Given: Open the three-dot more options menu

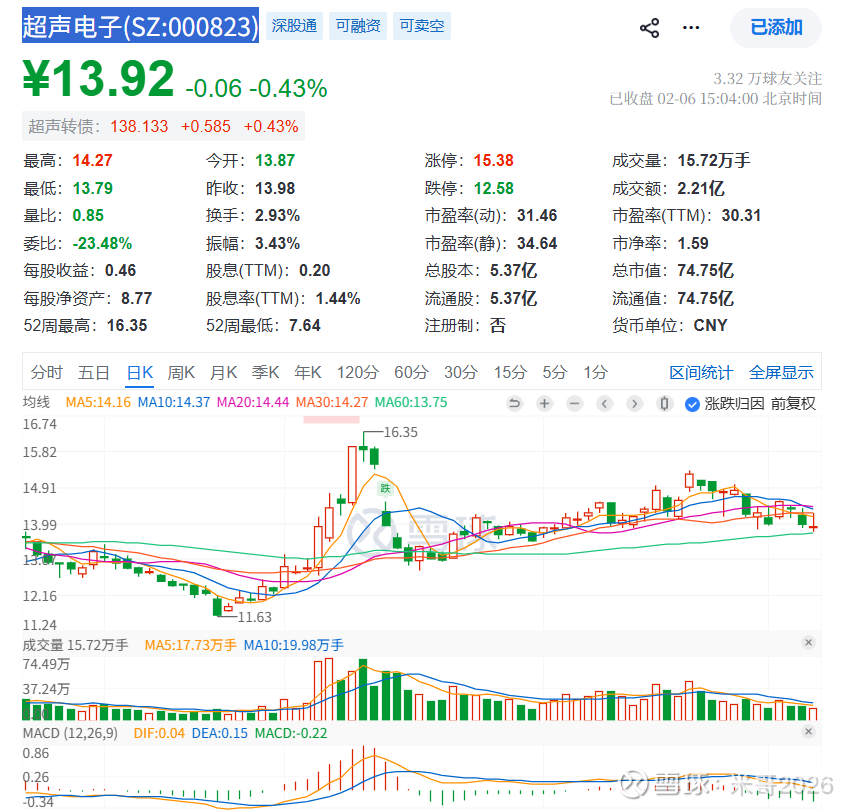Looking at the screenshot, I should point(691,27).
